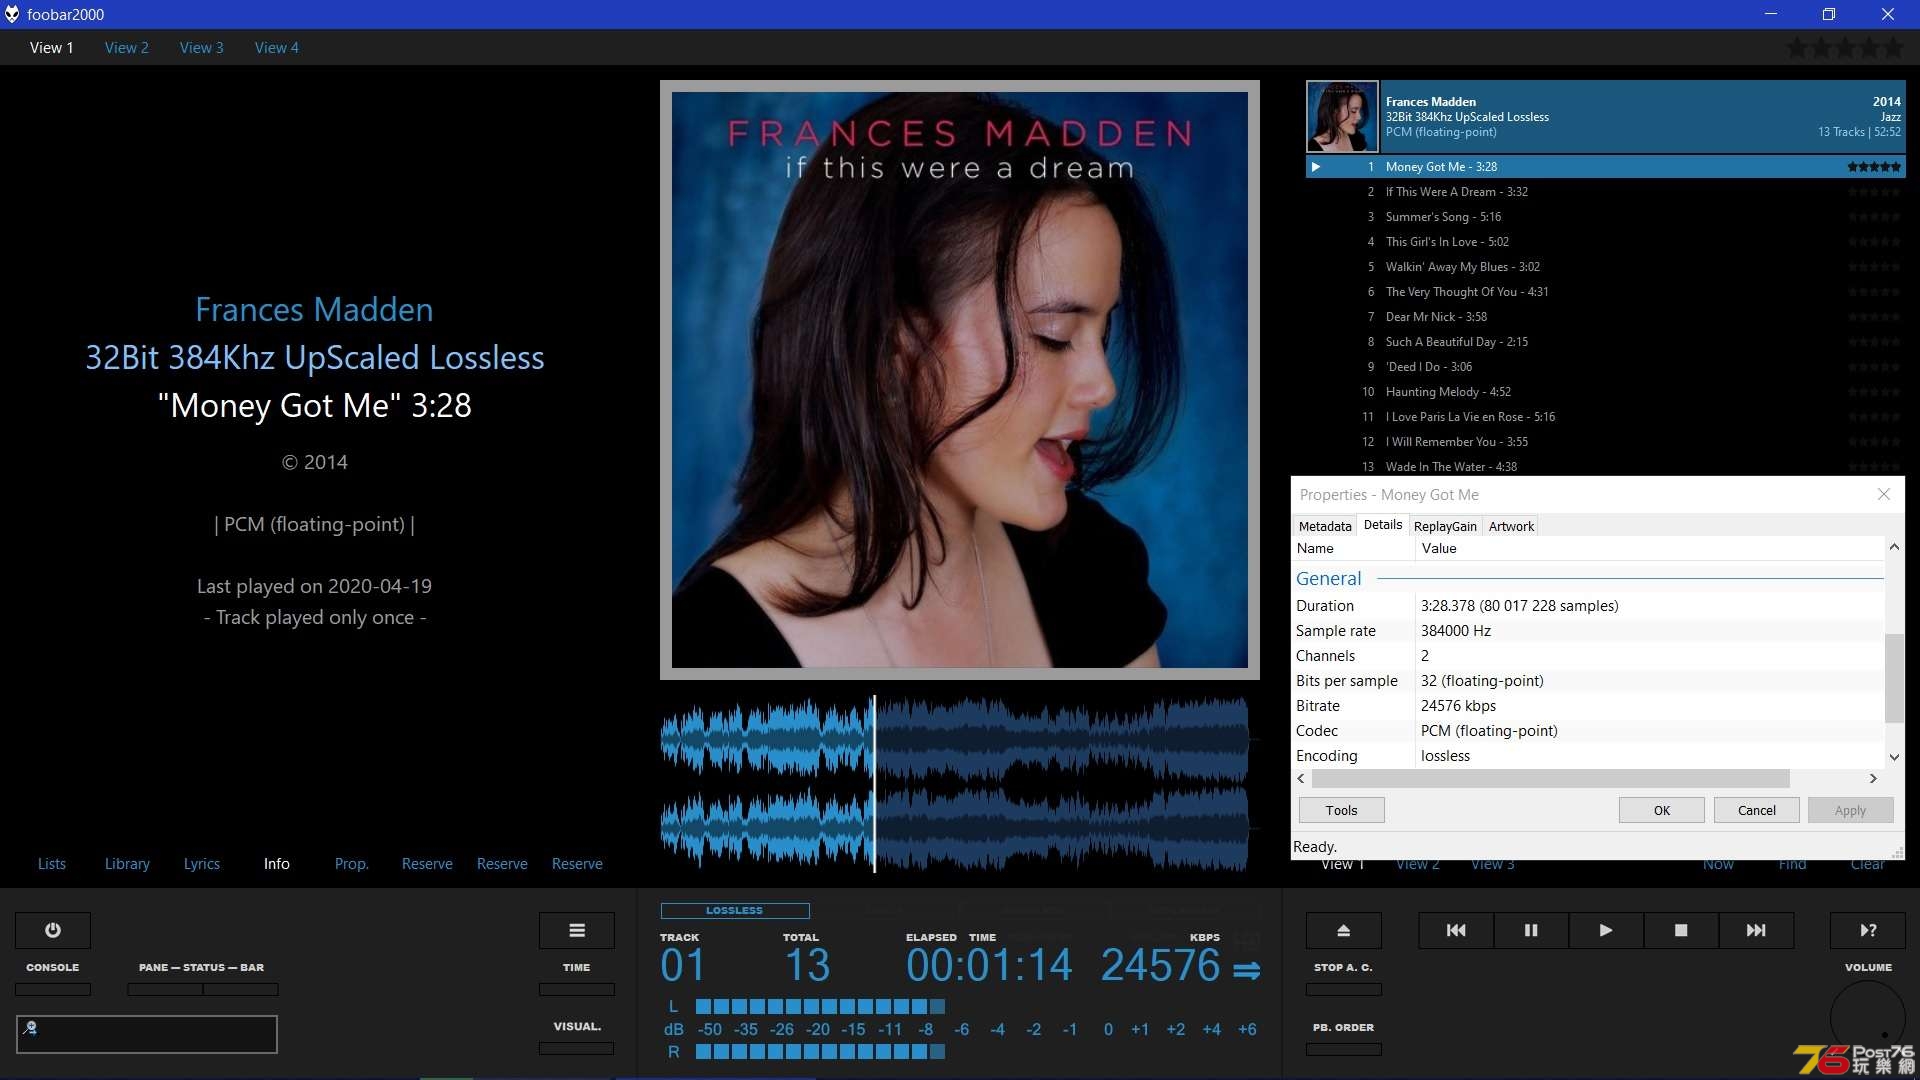Click the large star rating at top right
This screenshot has height=1080, width=1920.
pyautogui.click(x=1845, y=47)
